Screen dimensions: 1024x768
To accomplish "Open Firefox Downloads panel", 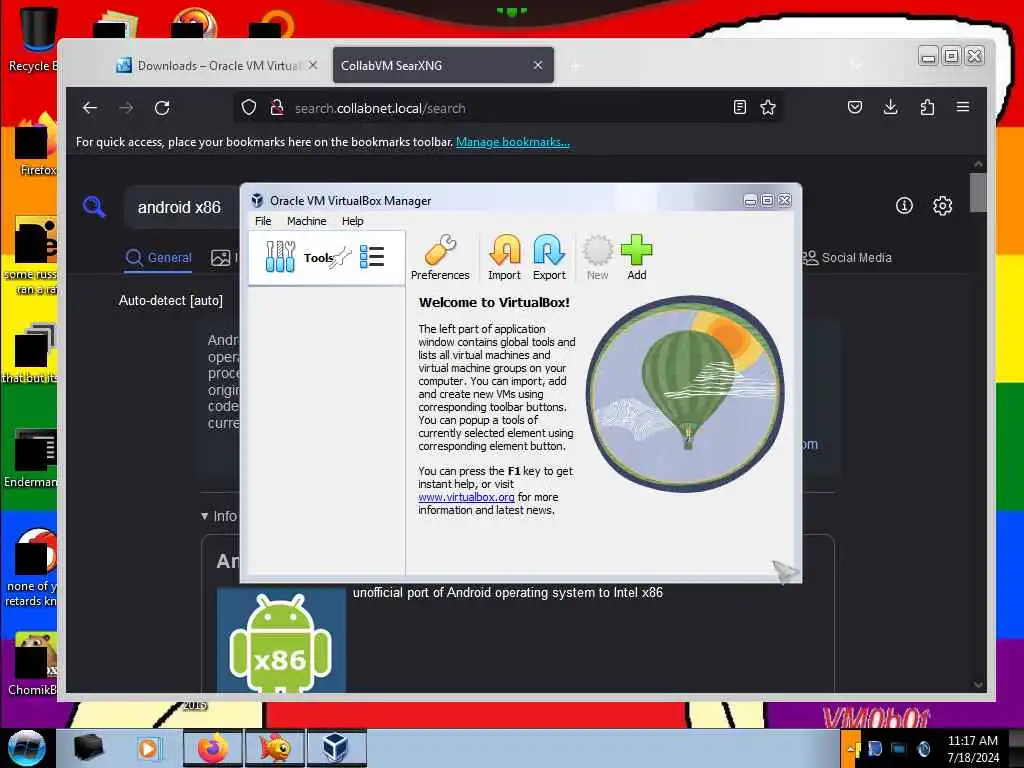I will click(x=891, y=107).
